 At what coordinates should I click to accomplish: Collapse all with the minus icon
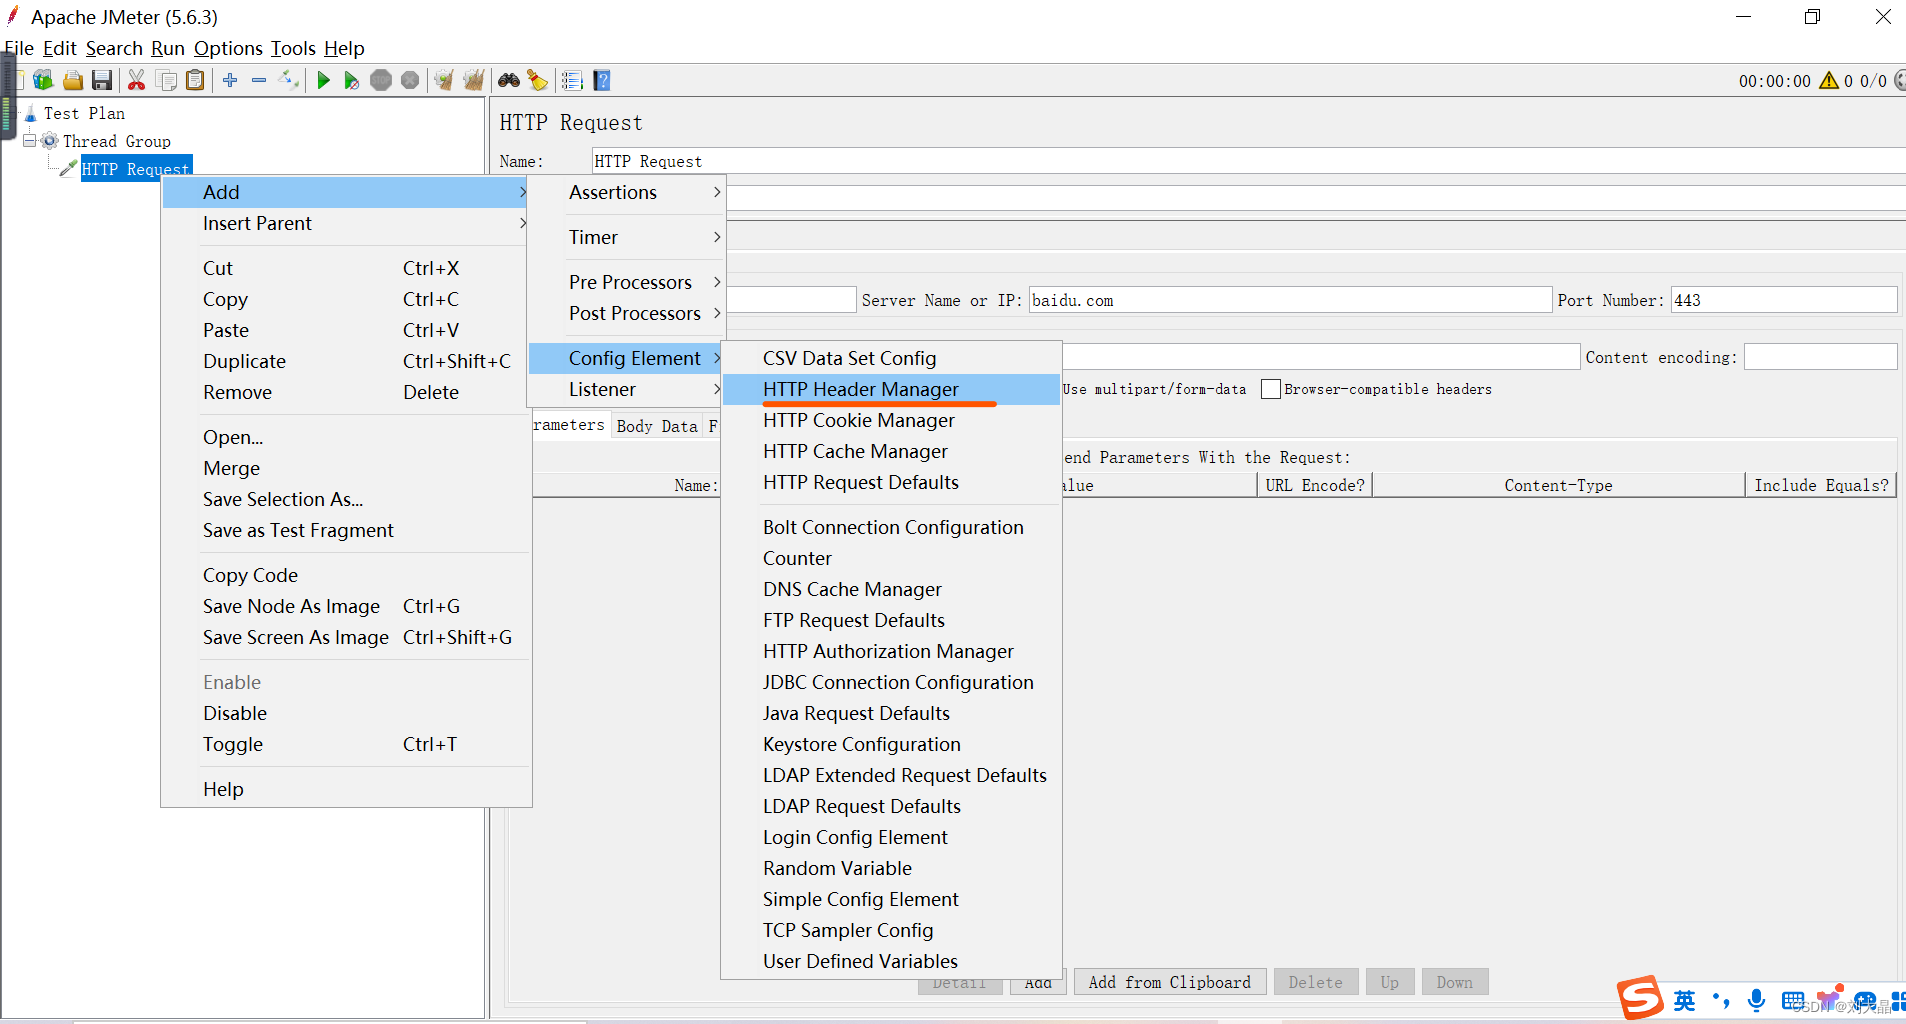pos(259,80)
